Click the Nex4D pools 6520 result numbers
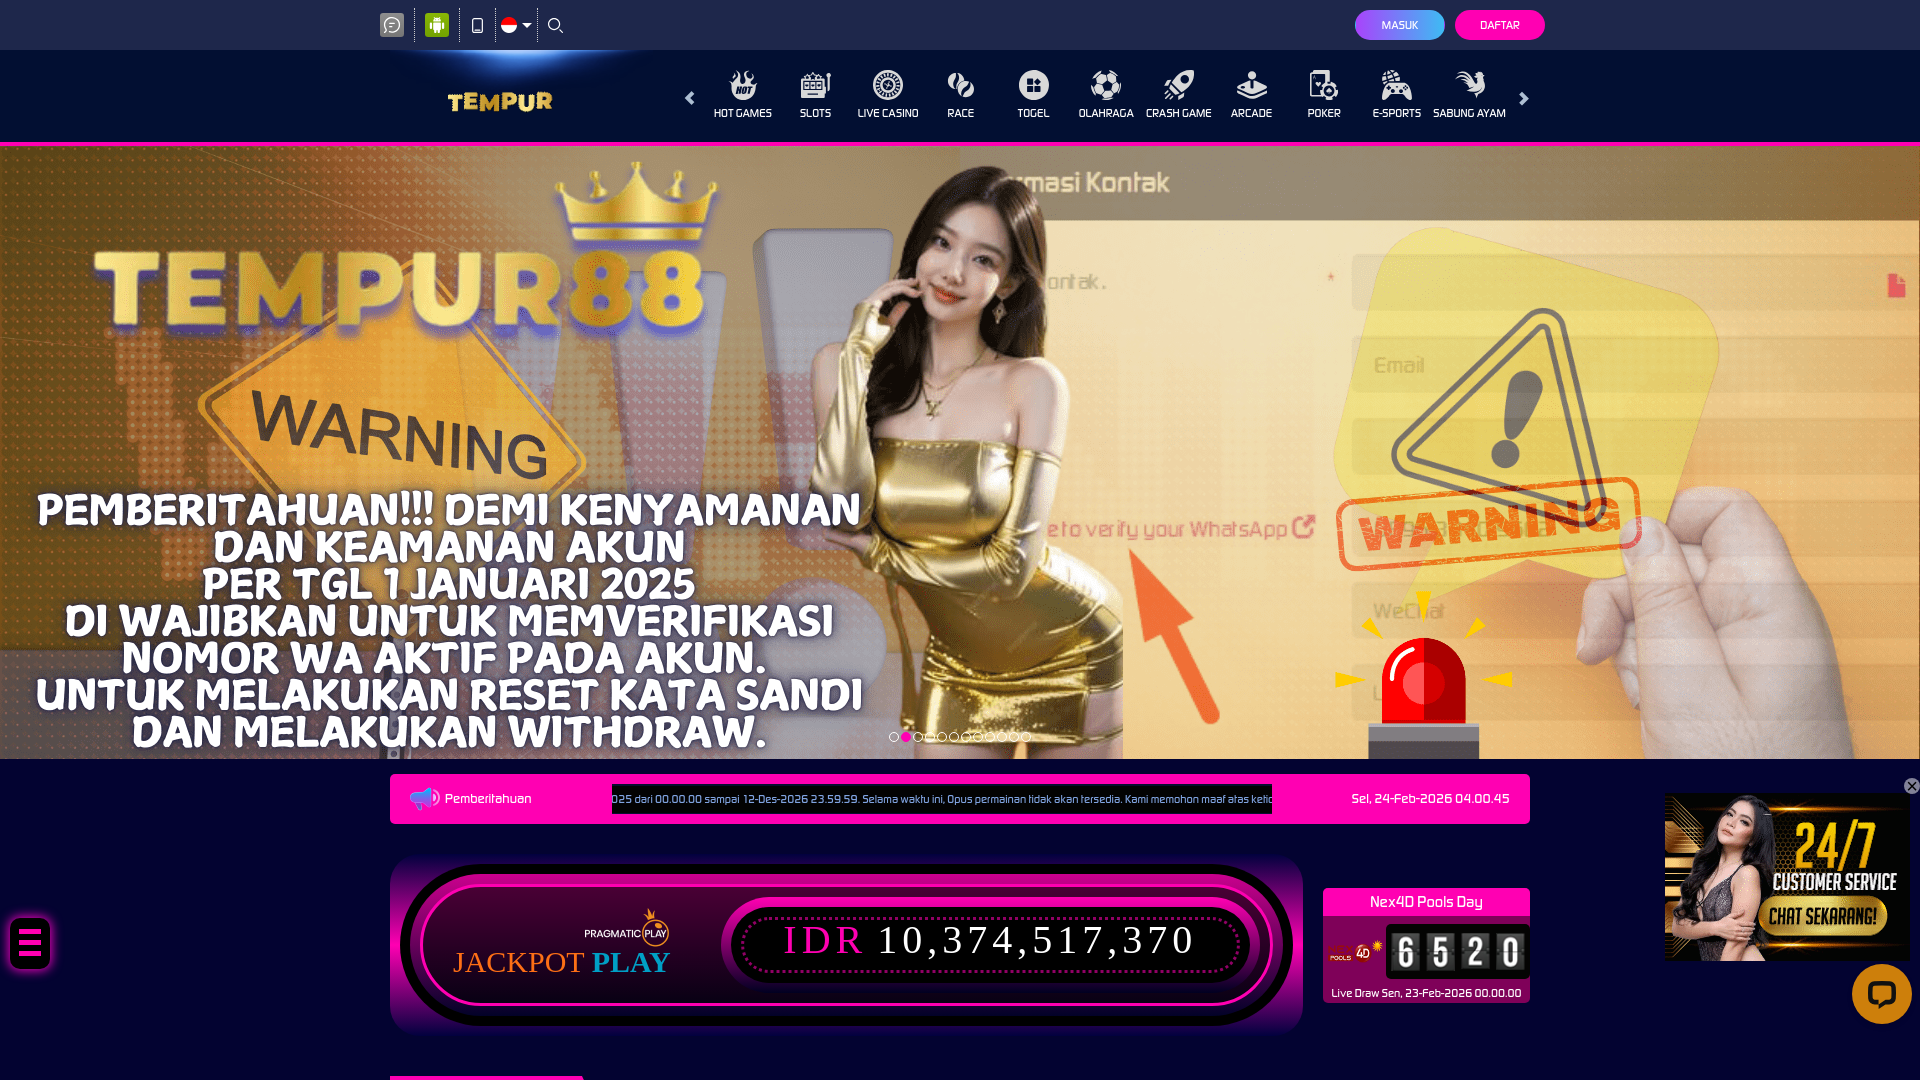This screenshot has width=1920, height=1080. (1457, 952)
